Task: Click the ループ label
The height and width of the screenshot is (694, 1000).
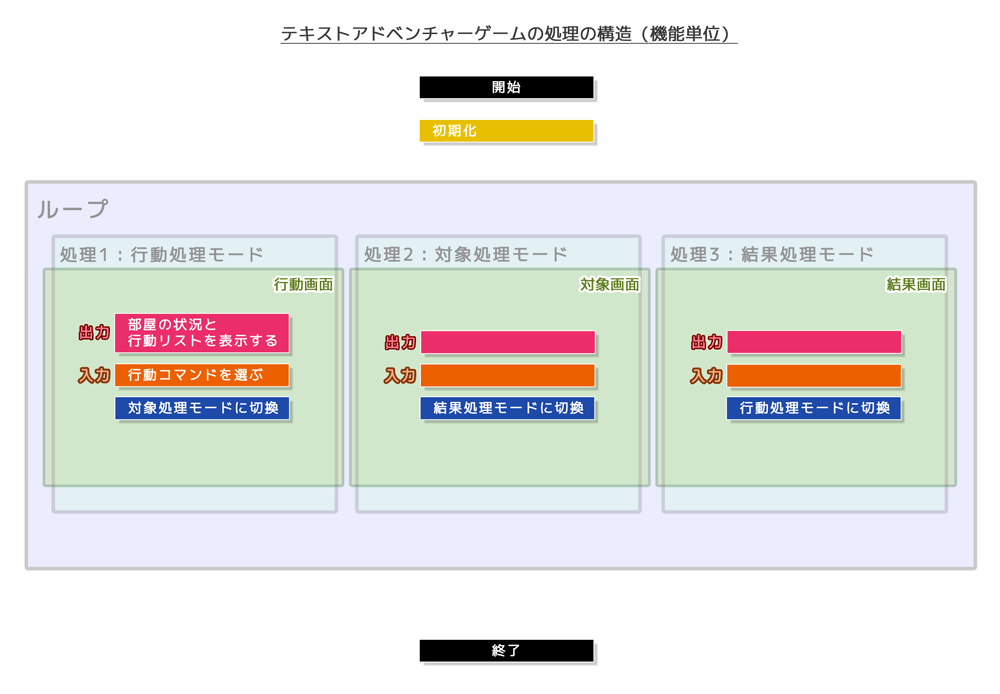Action: pyautogui.click(x=73, y=209)
